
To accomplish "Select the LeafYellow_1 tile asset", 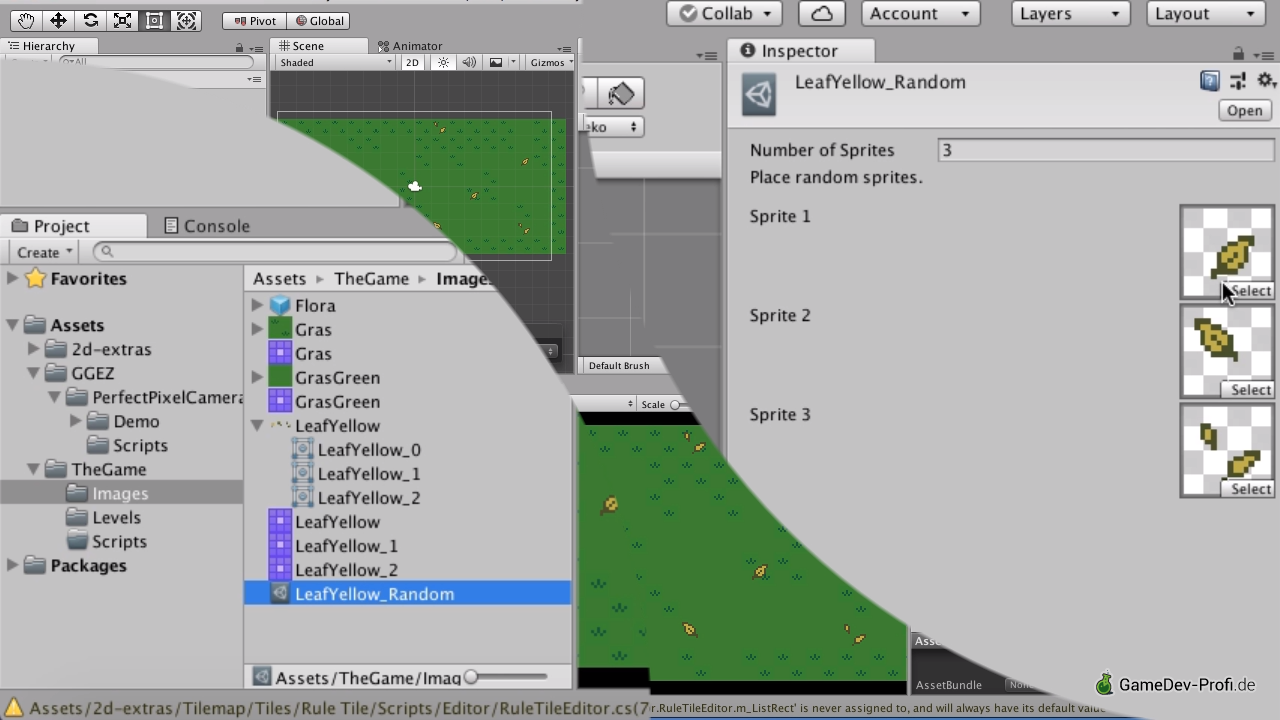I will [x=346, y=546].
